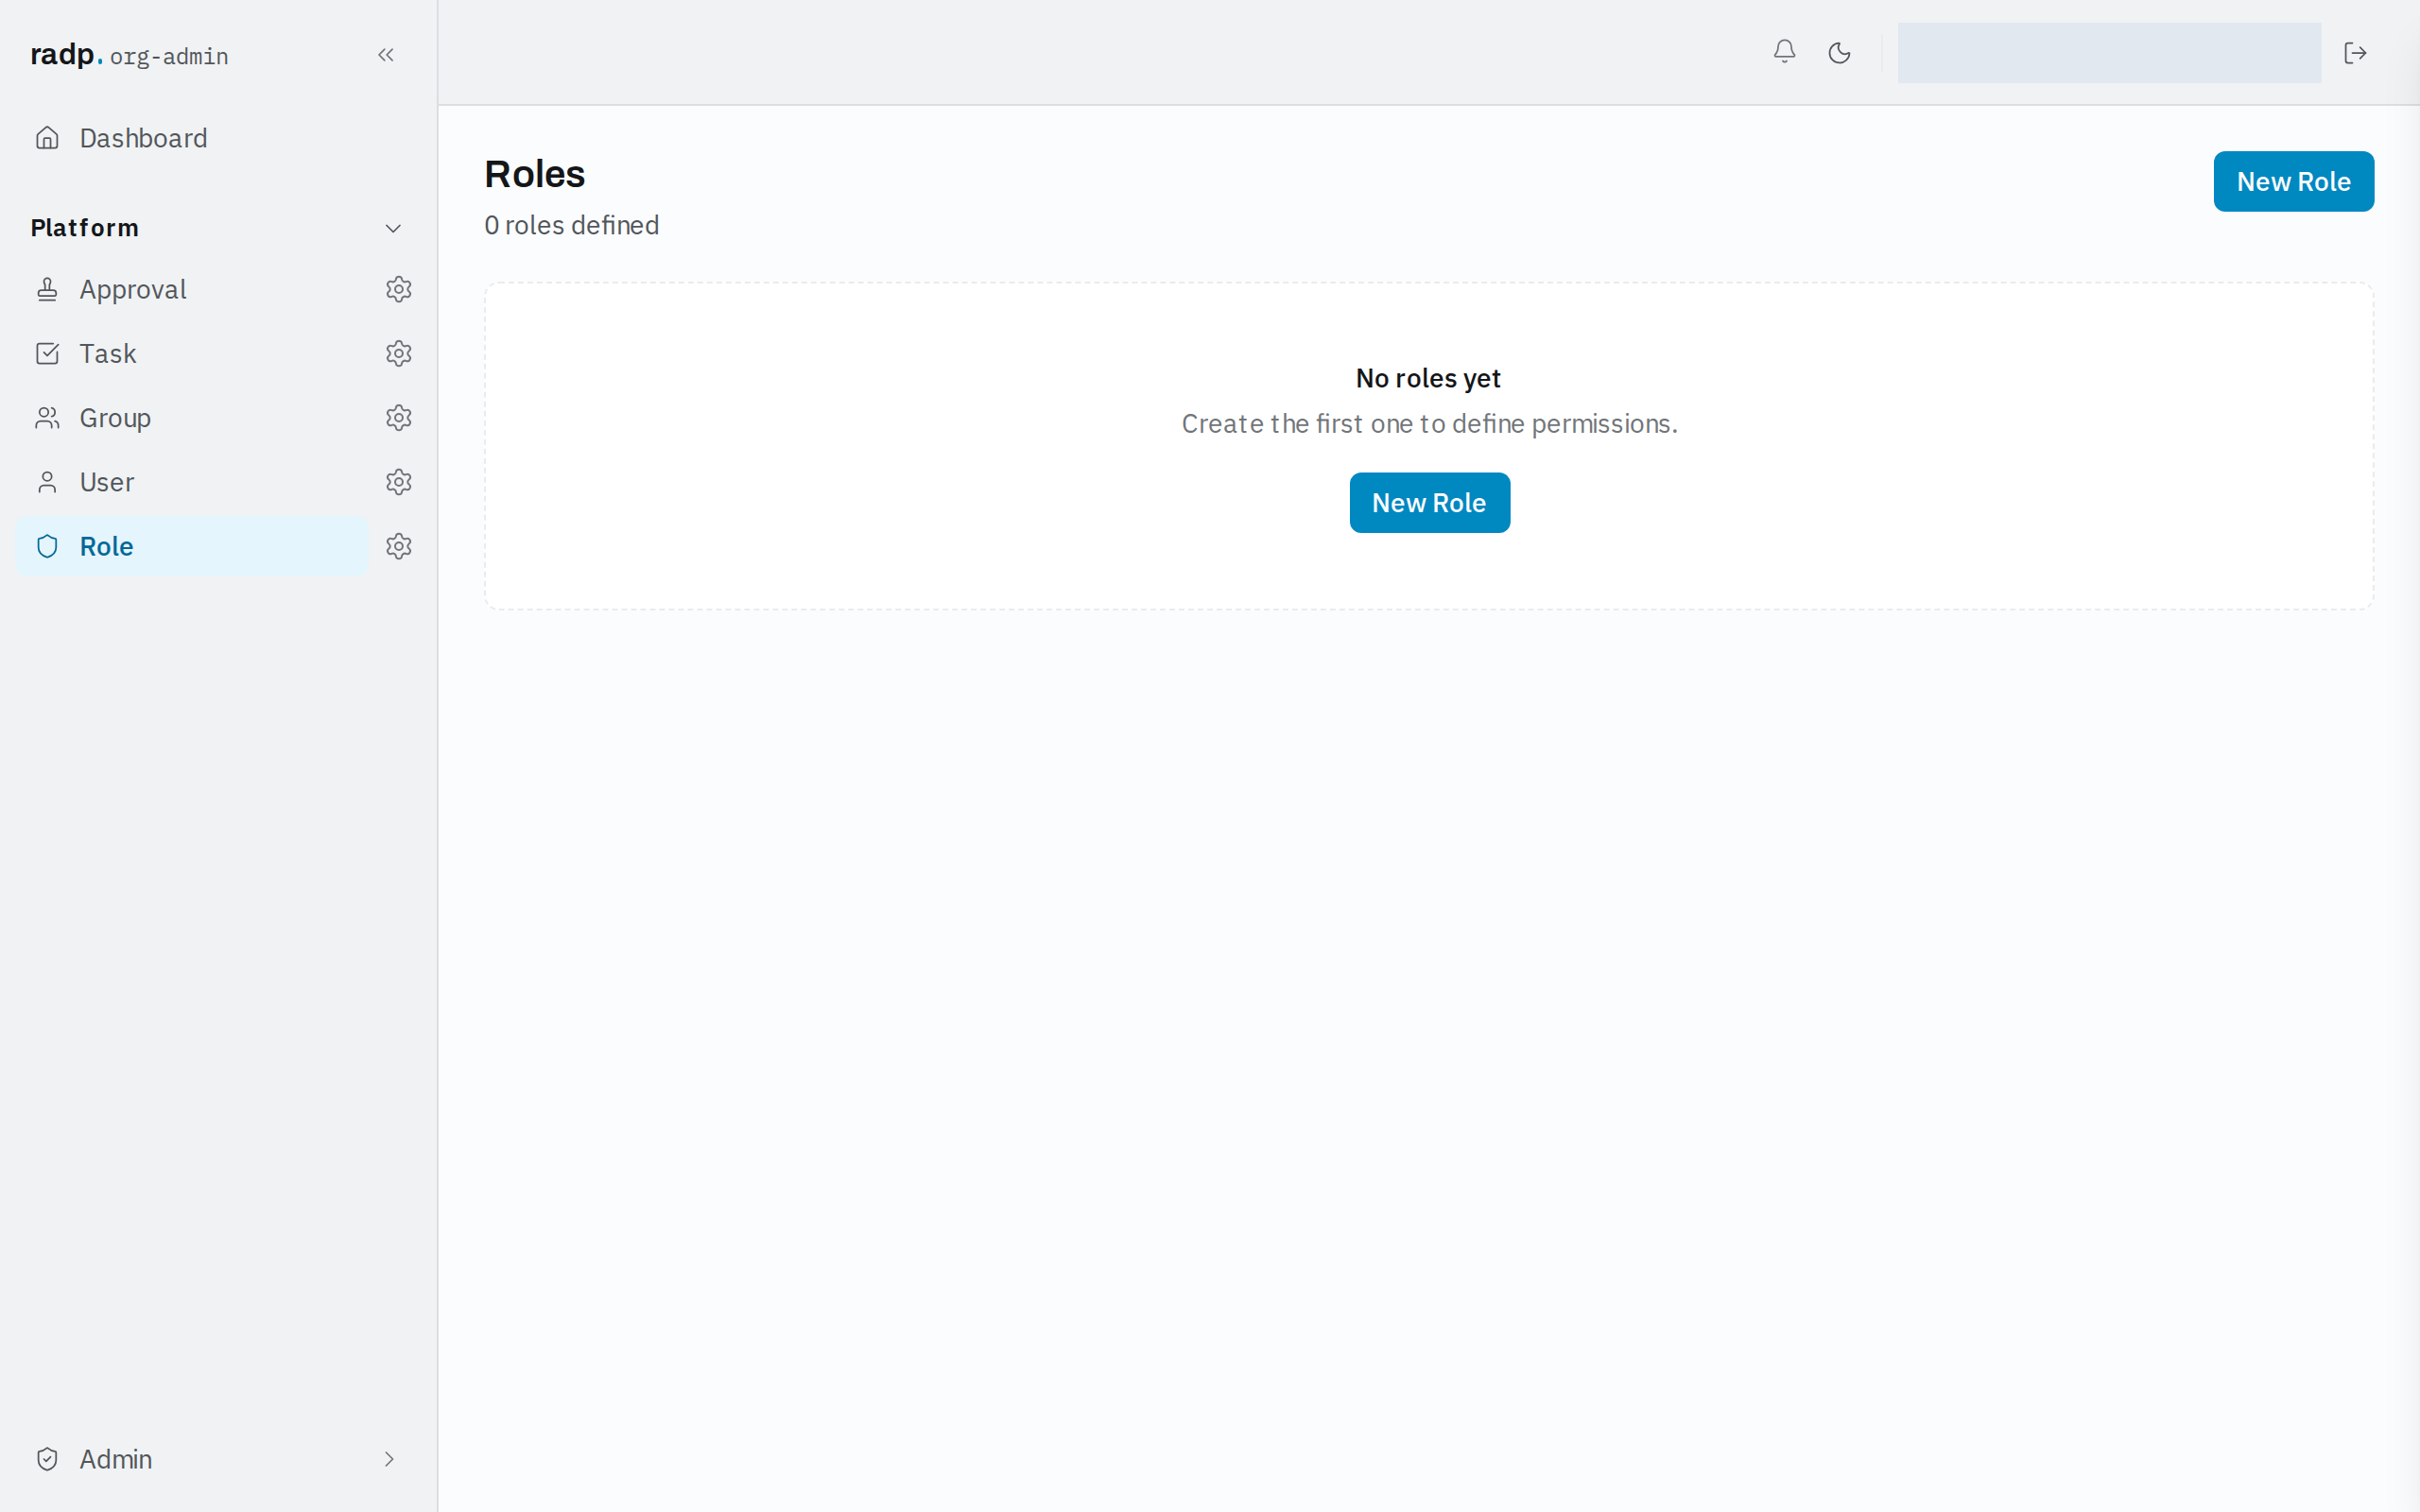Viewport: 2420px width, 1512px height.
Task: Click the logout icon in header
Action: coord(2355,52)
